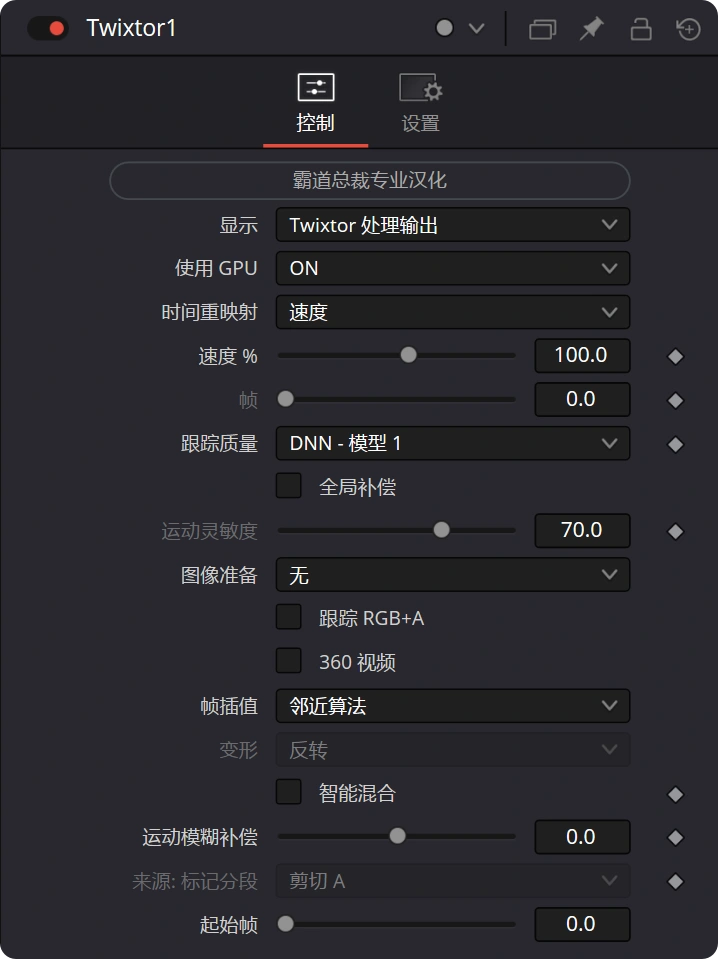
Task: Switch to the 控制 tab
Action: point(316,103)
